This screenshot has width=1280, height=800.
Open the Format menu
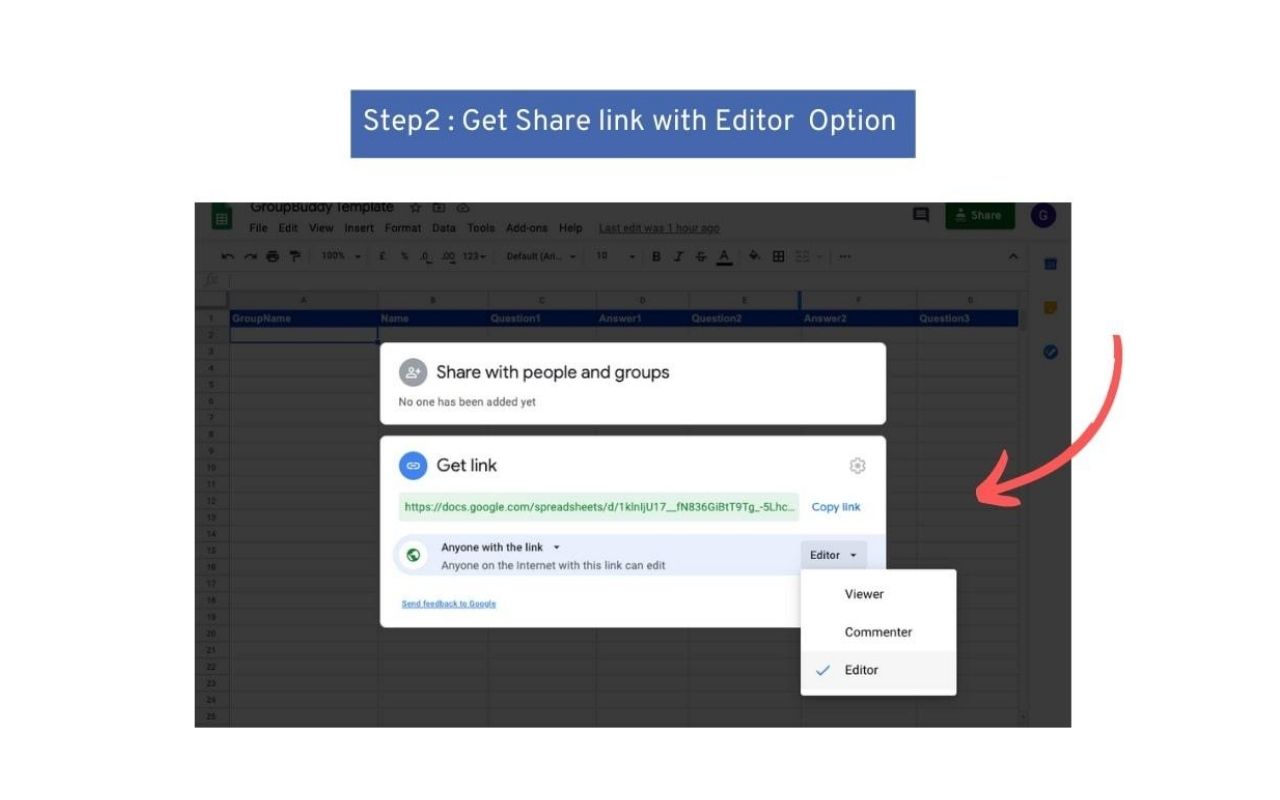tap(403, 228)
